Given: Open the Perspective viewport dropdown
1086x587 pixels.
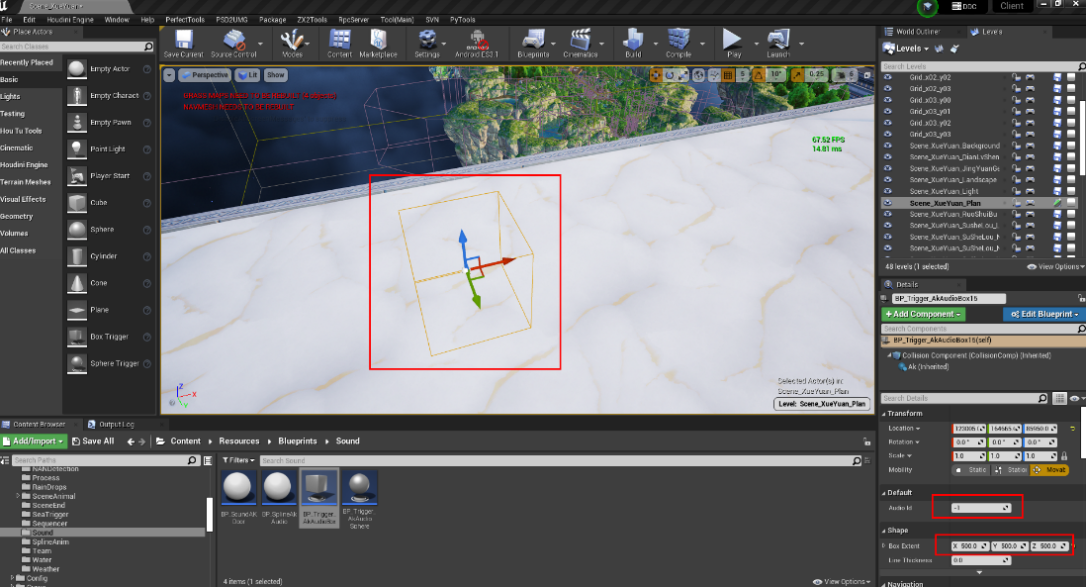Looking at the screenshot, I should click(x=205, y=75).
